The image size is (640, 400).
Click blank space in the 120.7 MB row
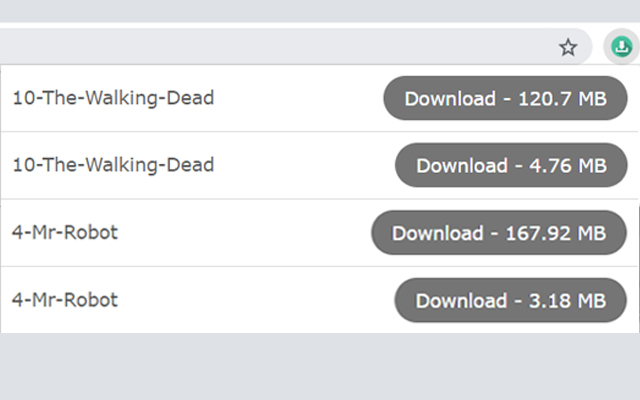click(300, 98)
